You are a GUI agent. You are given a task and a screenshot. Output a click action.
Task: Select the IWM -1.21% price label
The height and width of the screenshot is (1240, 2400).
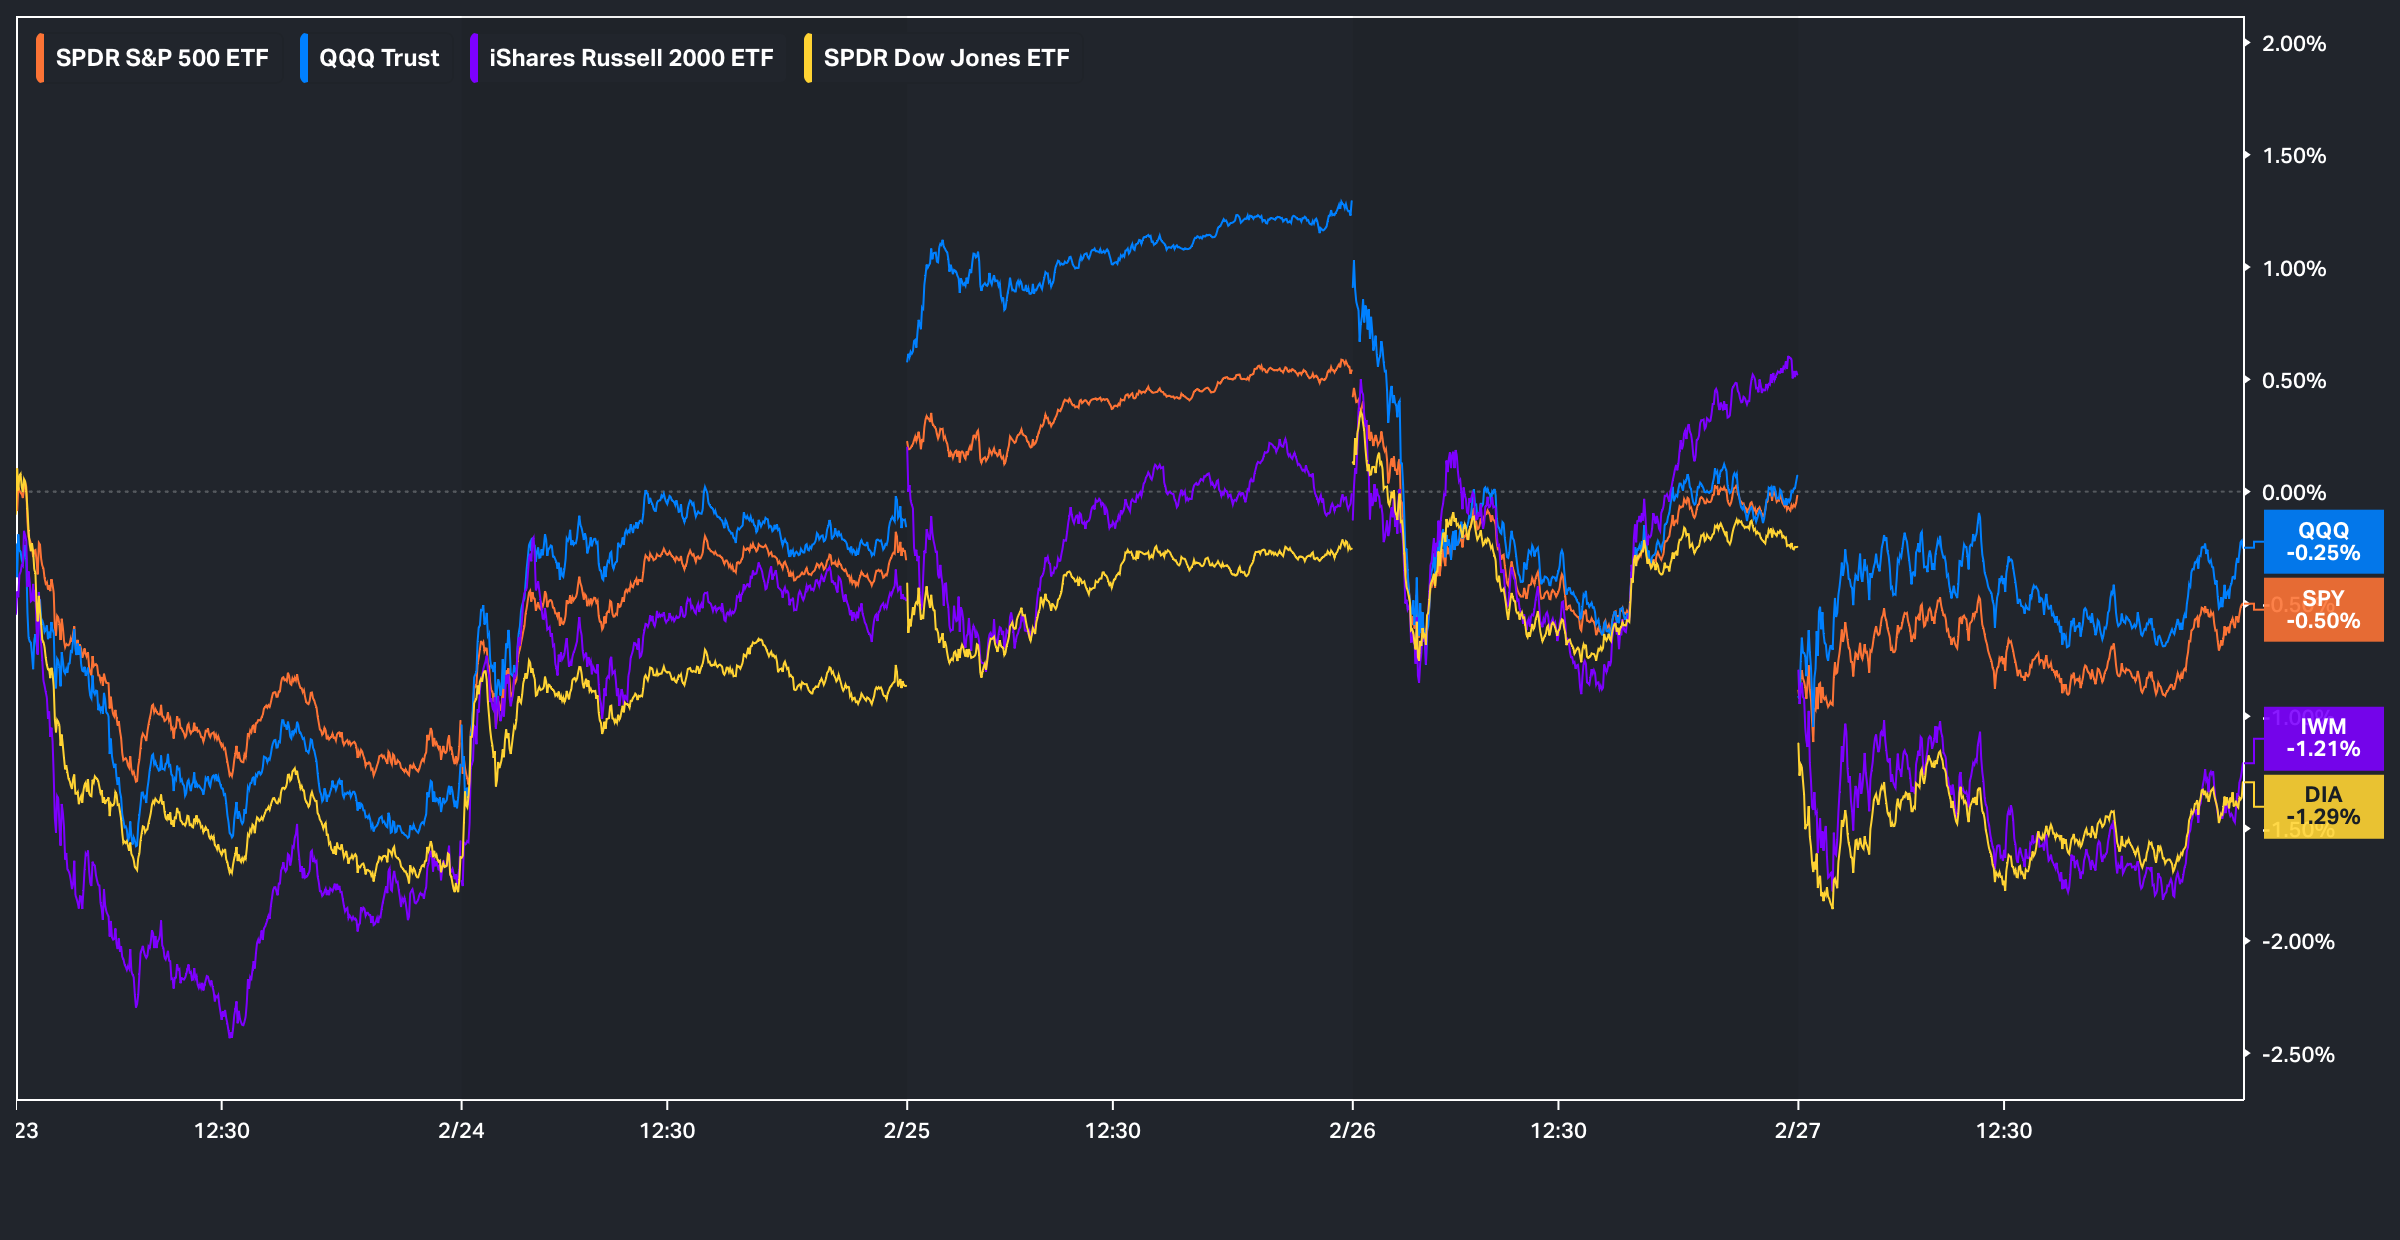click(2323, 738)
